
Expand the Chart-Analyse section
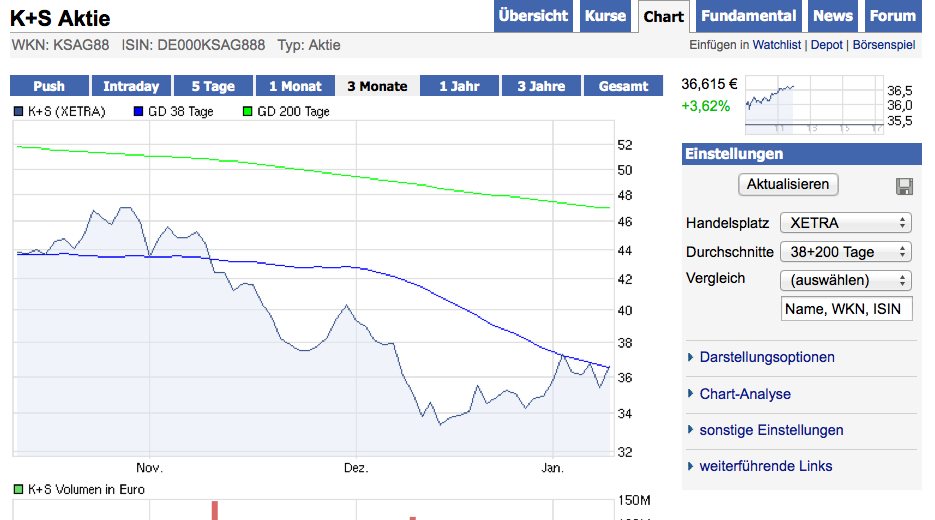(x=745, y=394)
